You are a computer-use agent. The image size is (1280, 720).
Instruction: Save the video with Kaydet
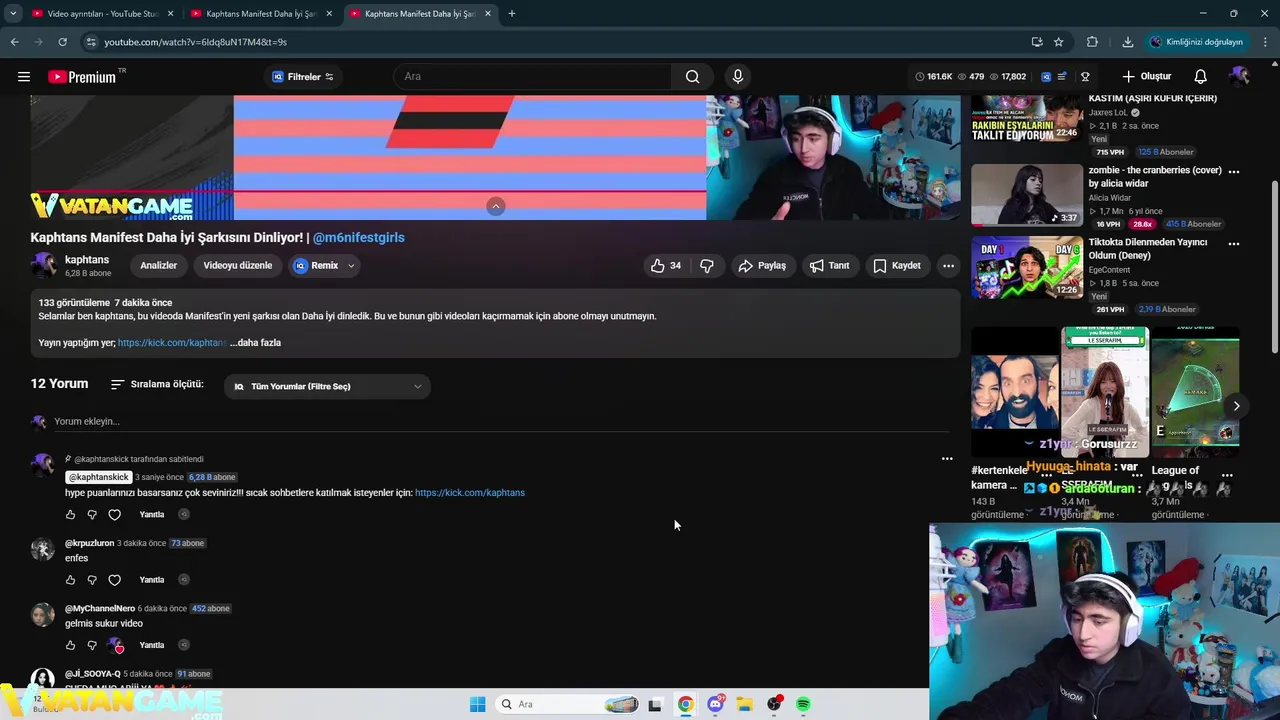point(897,266)
